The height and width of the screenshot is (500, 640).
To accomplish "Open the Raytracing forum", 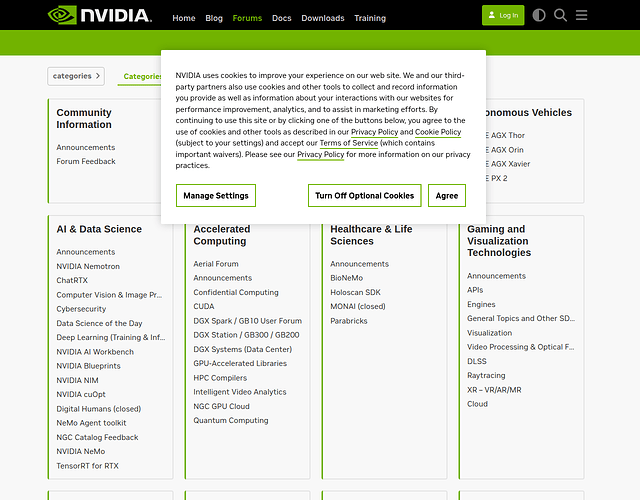I will [486, 376].
